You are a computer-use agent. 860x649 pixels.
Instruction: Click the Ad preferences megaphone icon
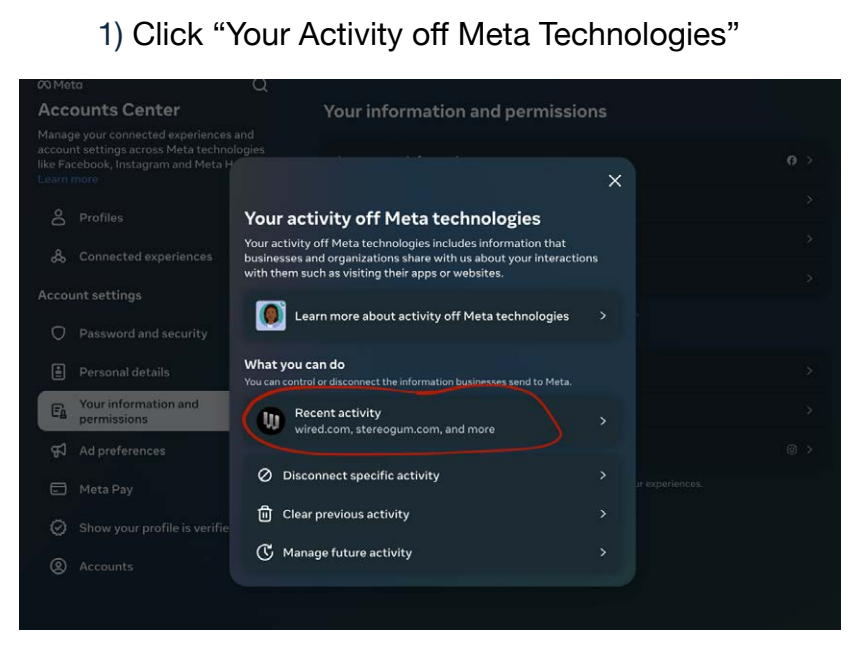point(58,450)
